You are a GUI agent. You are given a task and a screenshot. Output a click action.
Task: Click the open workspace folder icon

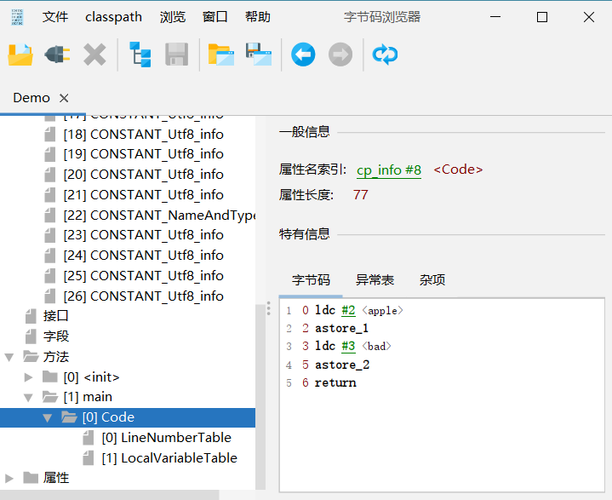point(220,54)
